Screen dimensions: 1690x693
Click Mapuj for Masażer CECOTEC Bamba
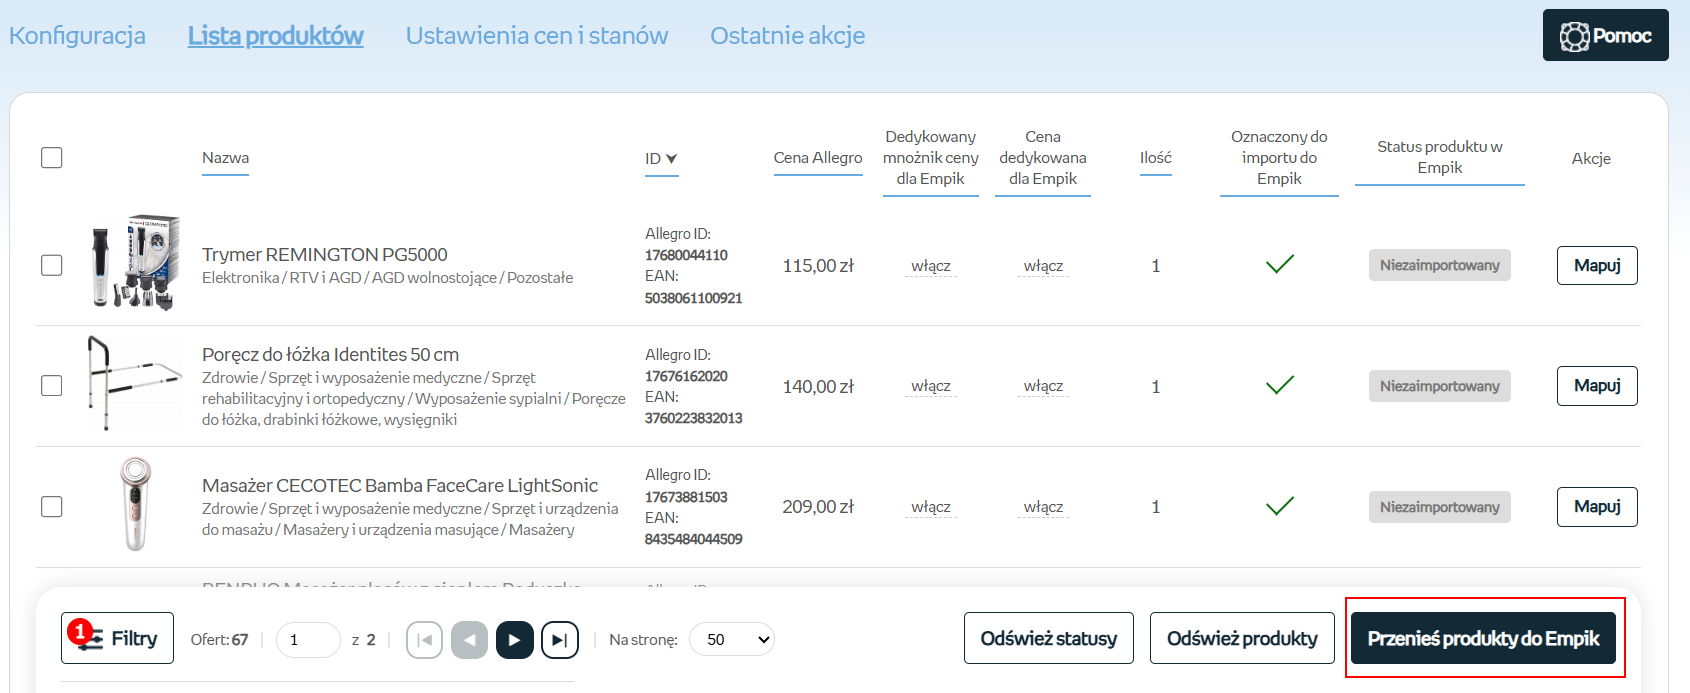click(1596, 507)
